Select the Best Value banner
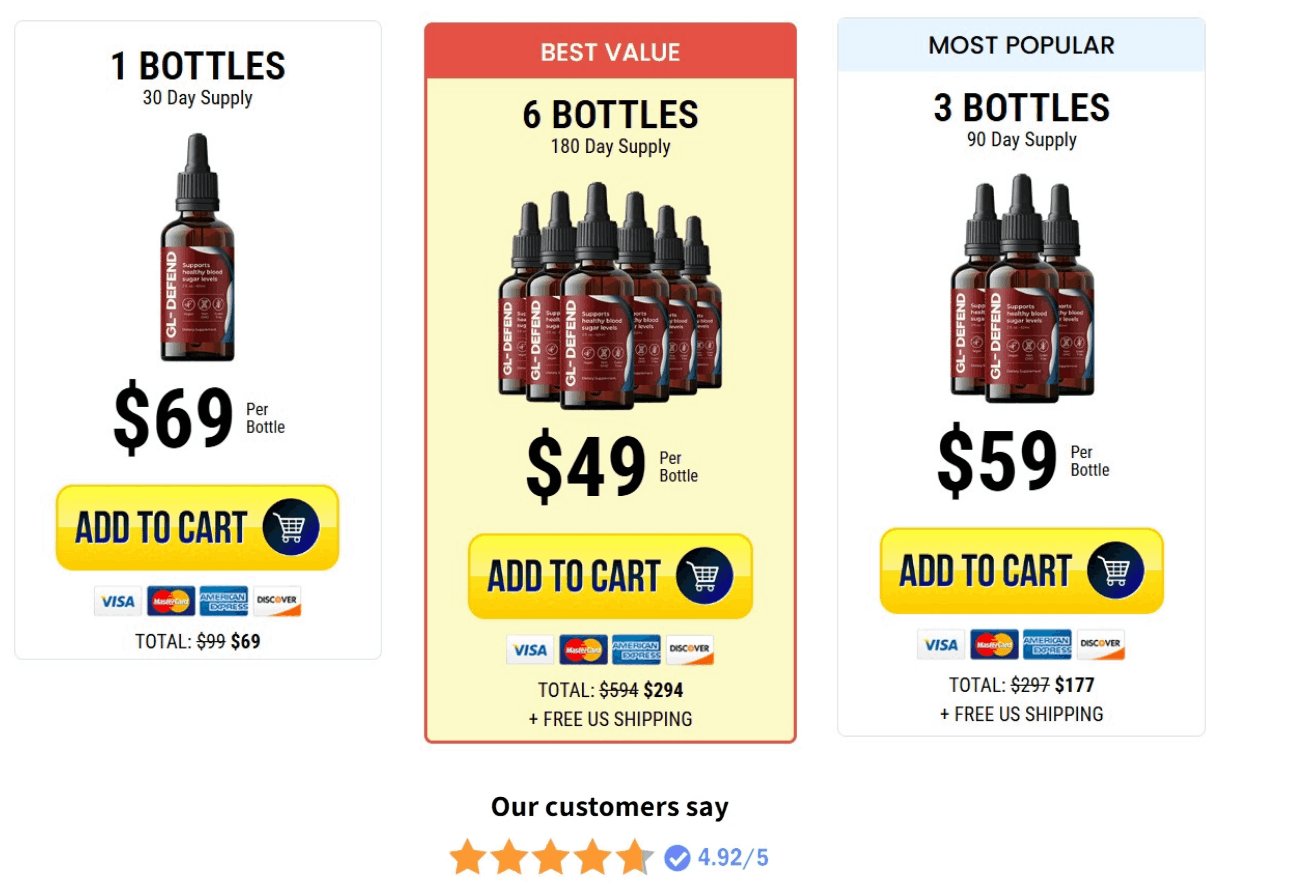Image resolution: width=1291 pixels, height=888 pixels. 610,52
